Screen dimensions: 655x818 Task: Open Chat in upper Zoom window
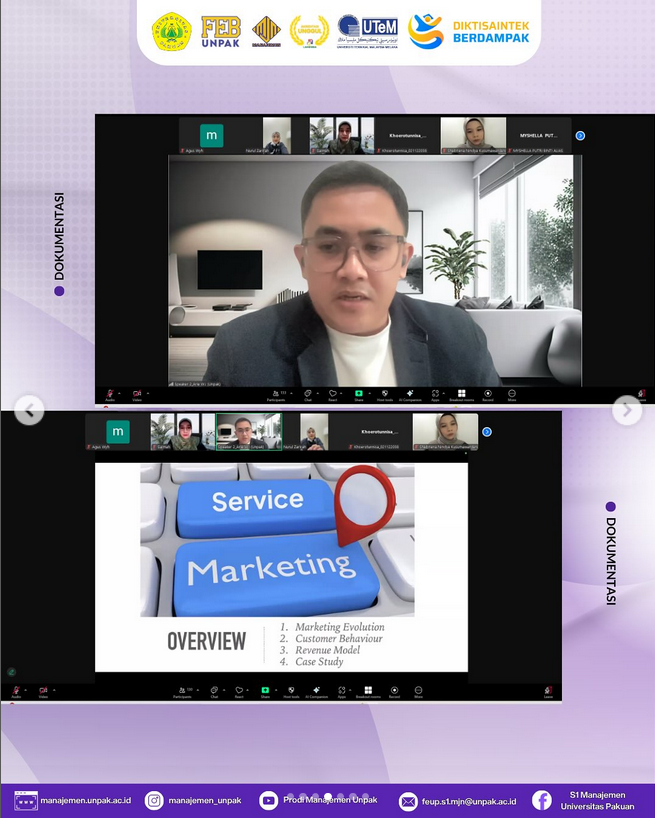(x=308, y=395)
